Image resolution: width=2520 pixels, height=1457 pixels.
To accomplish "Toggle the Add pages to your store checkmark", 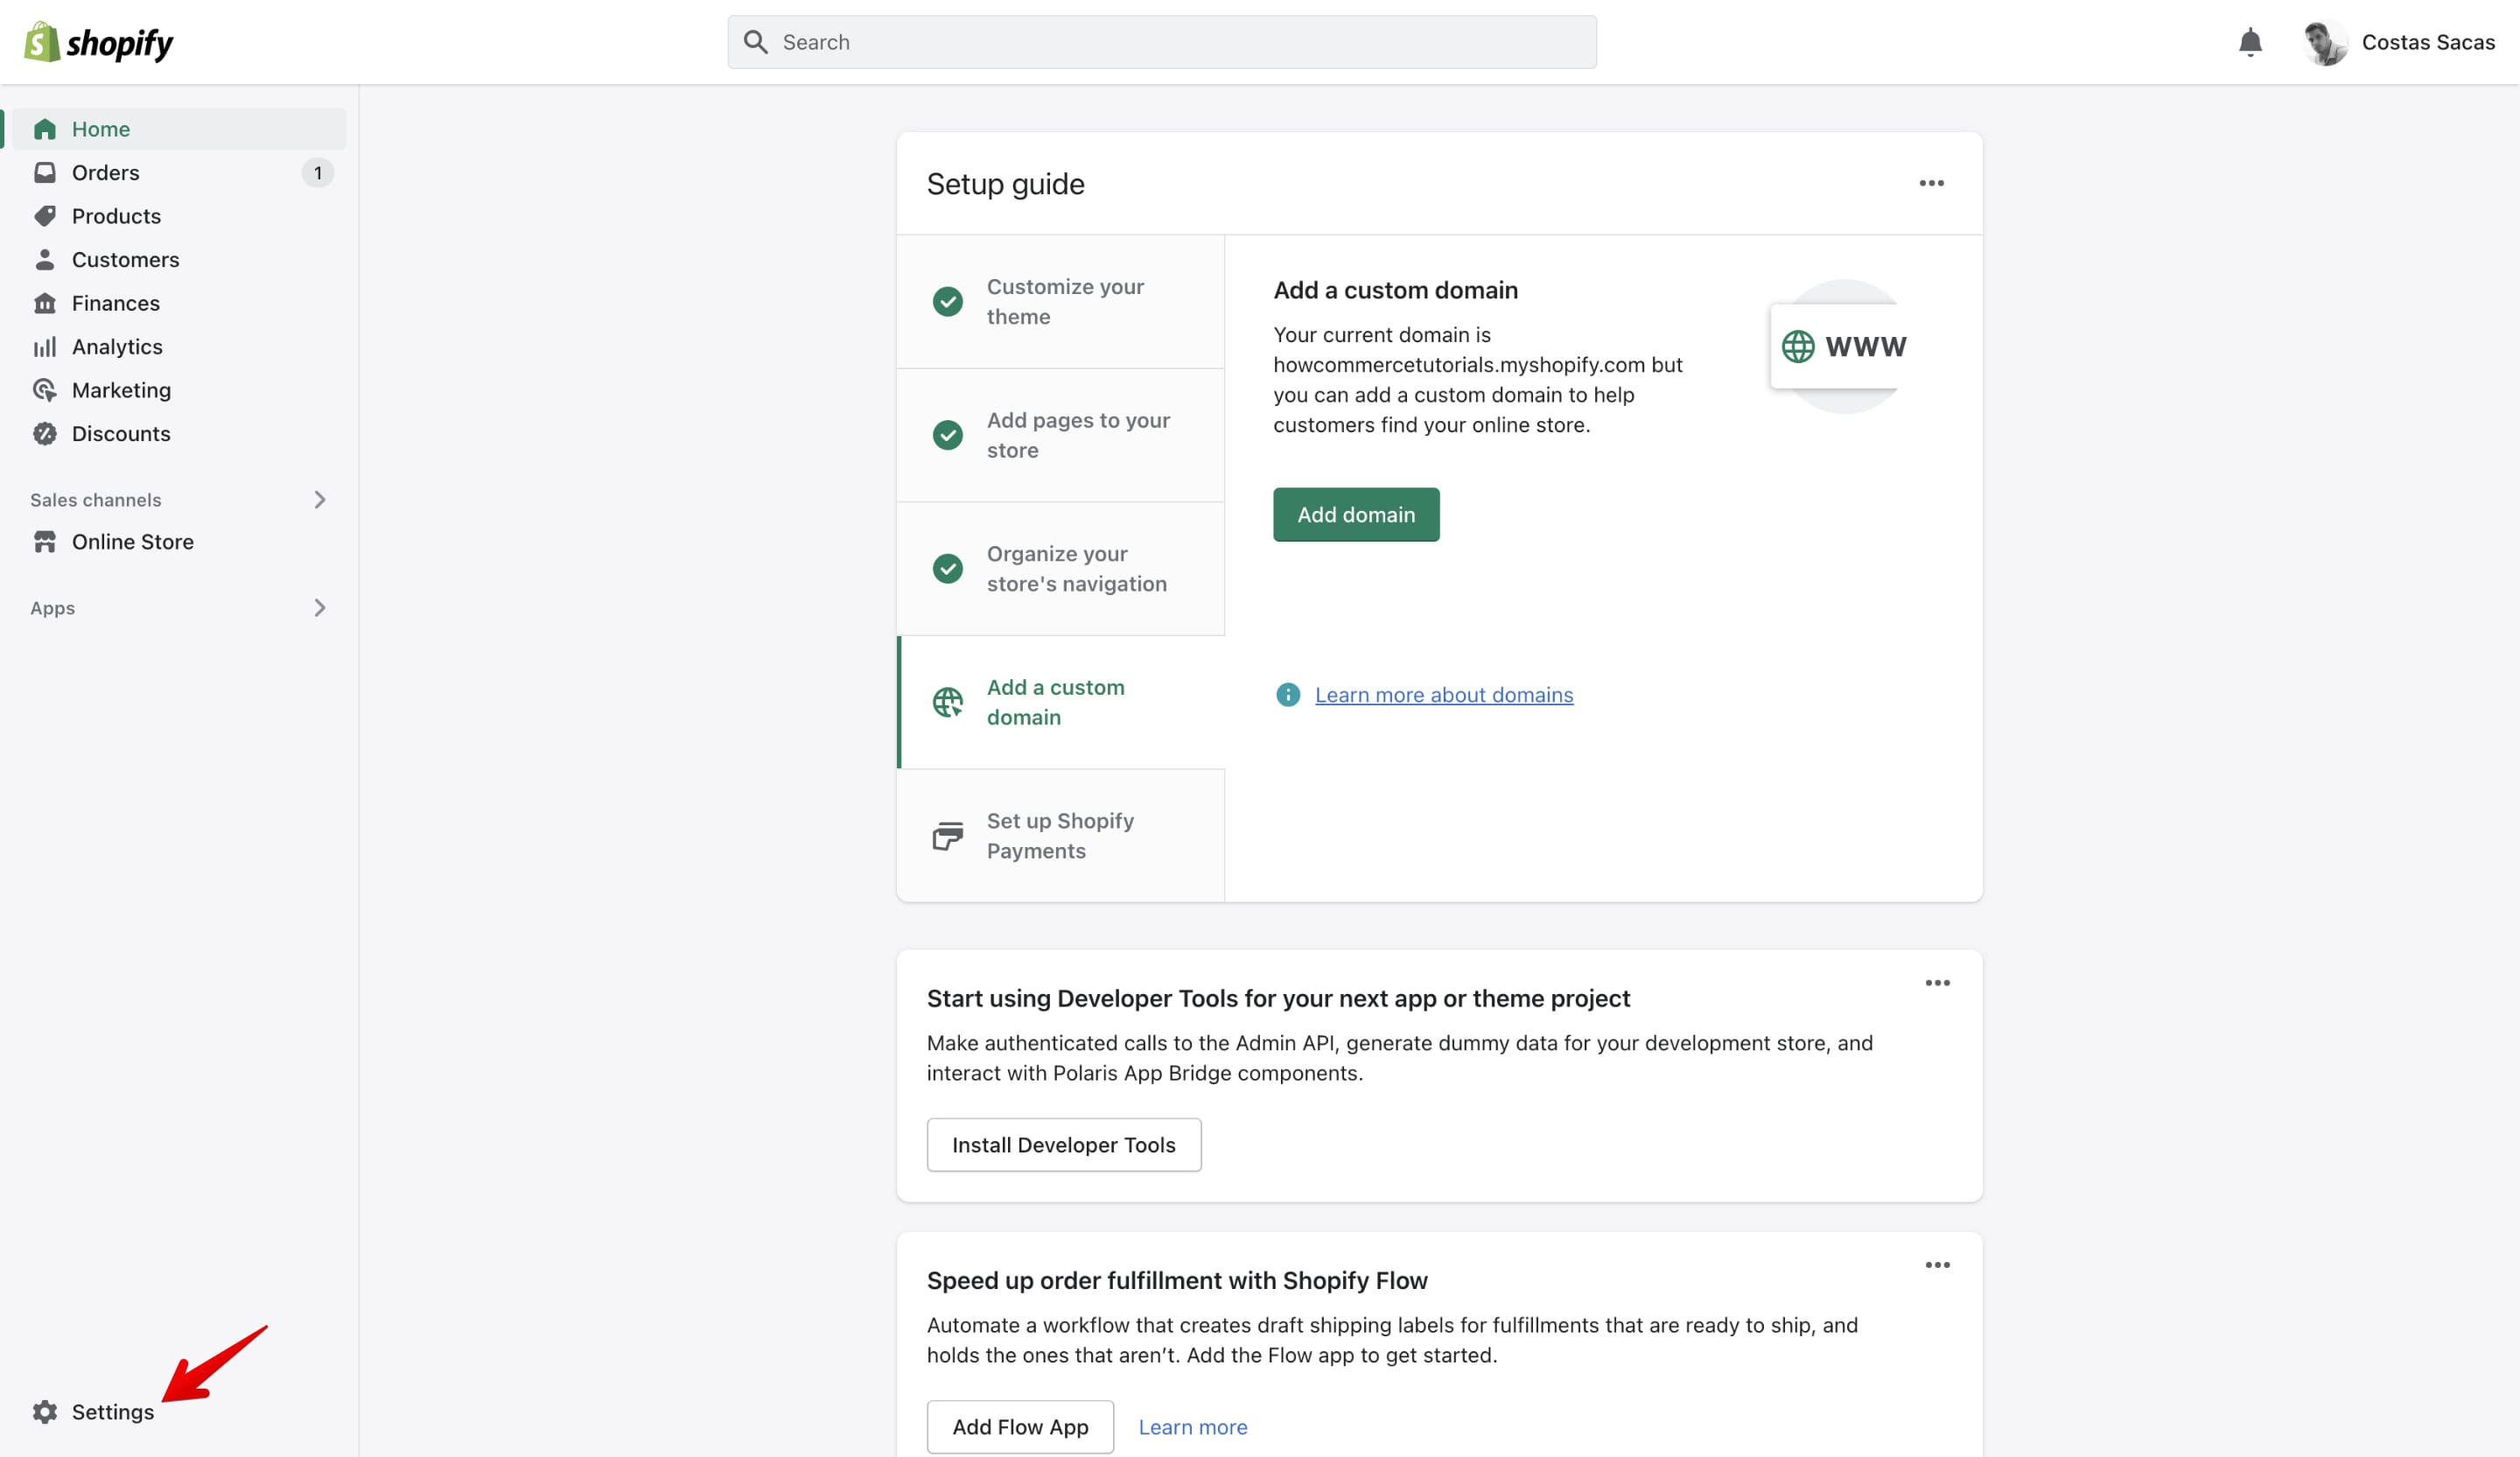I will (x=948, y=435).
